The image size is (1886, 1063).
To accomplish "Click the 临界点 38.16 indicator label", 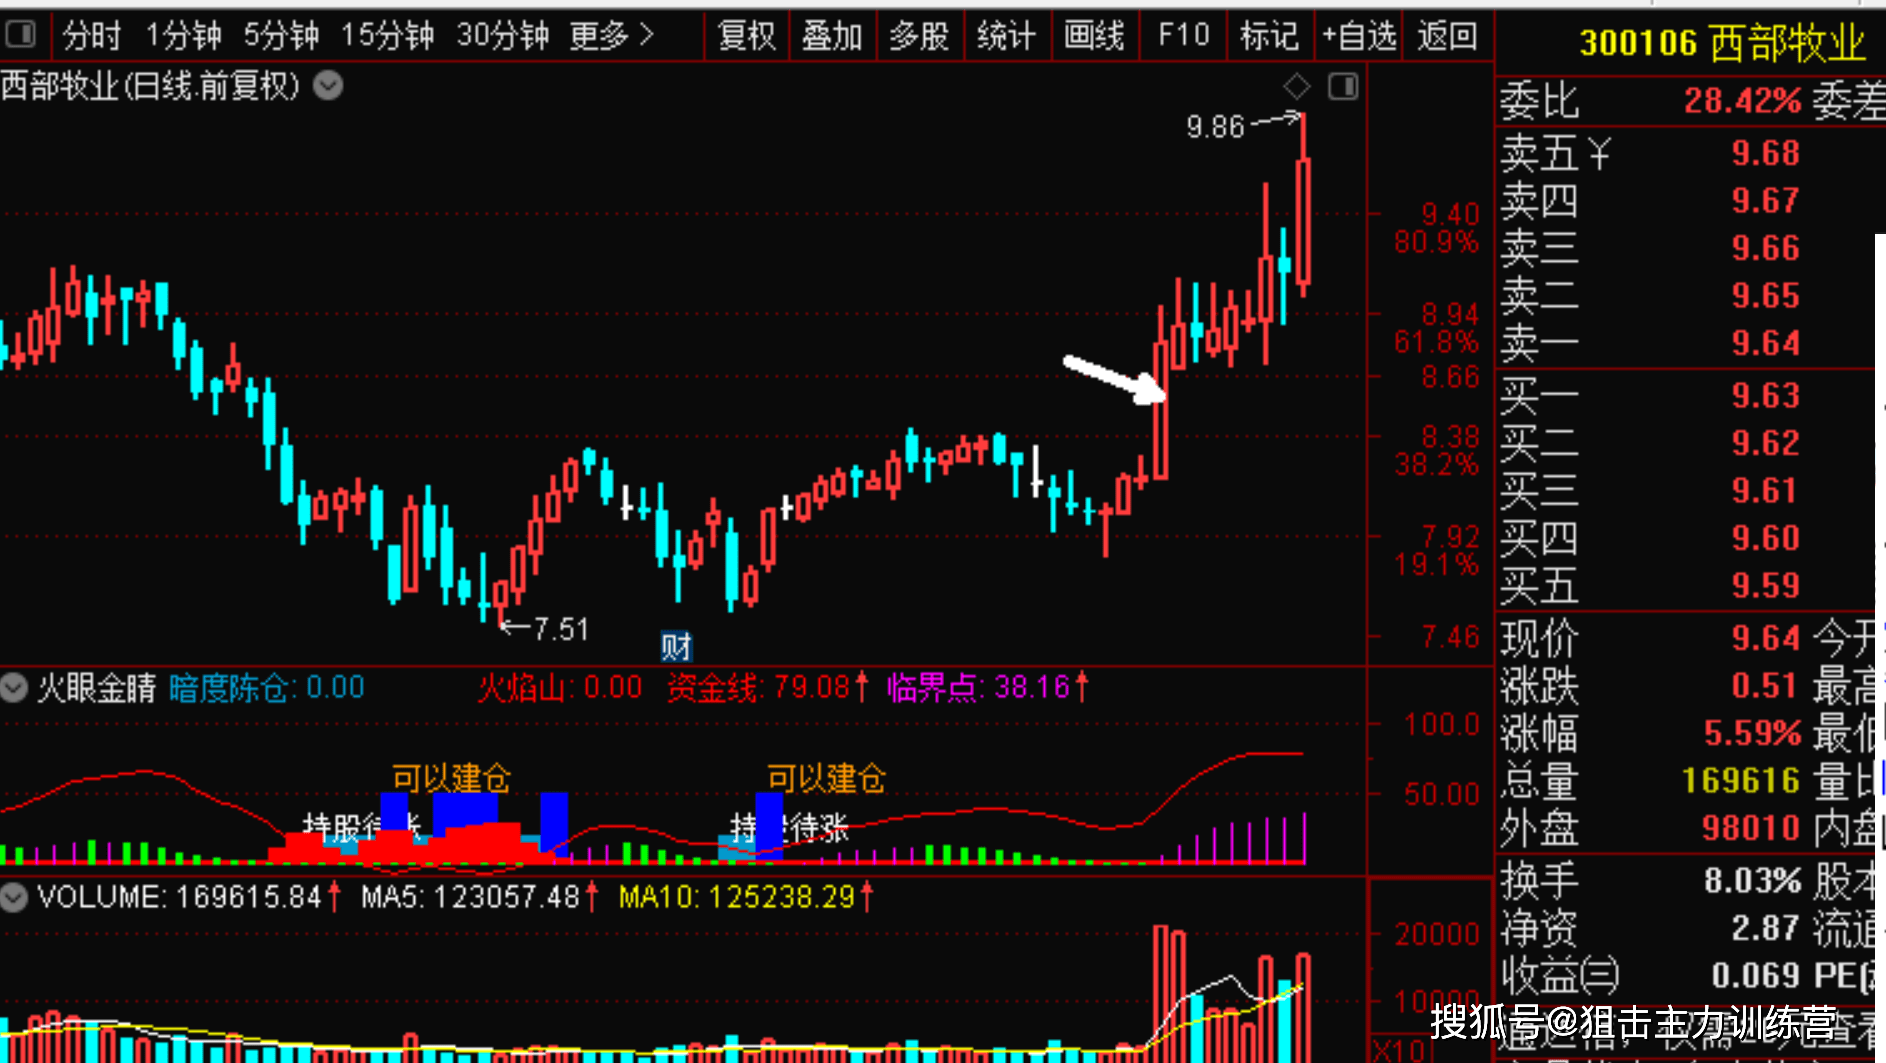I will pyautogui.click(x=988, y=688).
